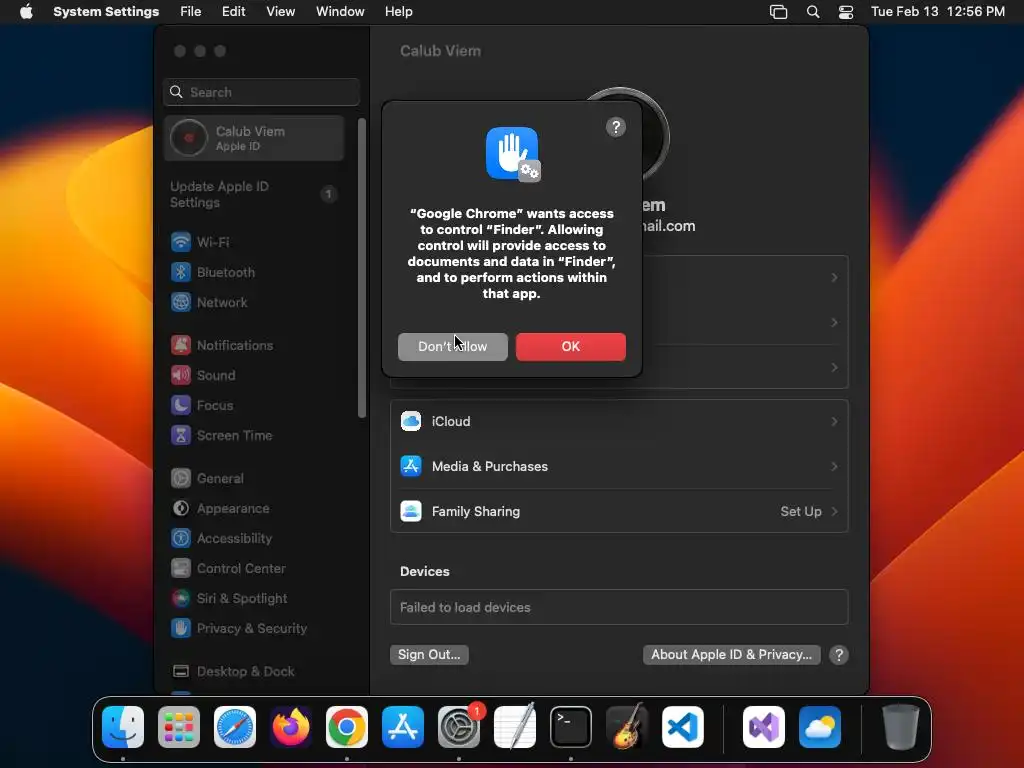Open System Settings Dock icon with badge

(x=459, y=727)
